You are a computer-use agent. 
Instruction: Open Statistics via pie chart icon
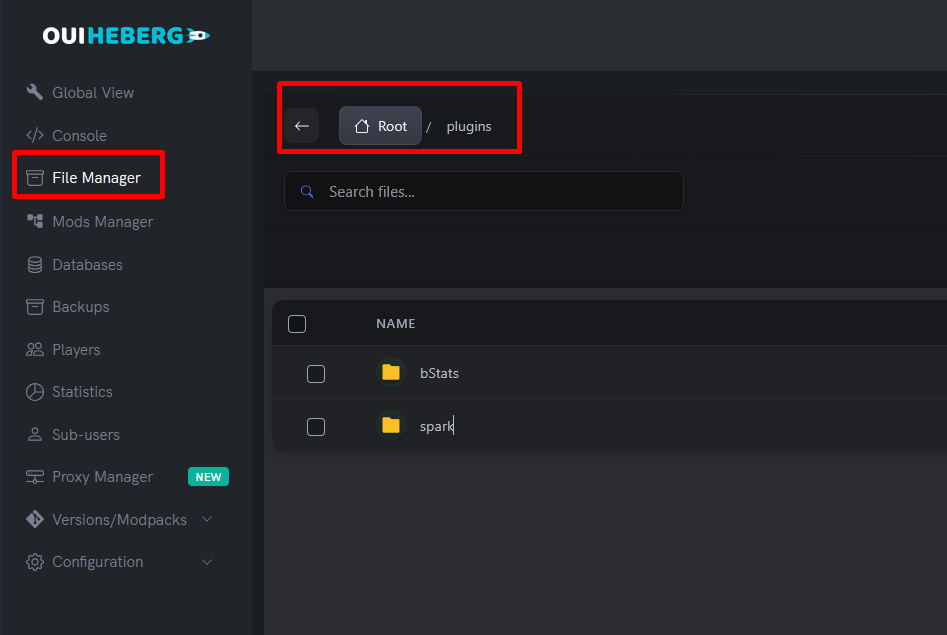tap(35, 392)
